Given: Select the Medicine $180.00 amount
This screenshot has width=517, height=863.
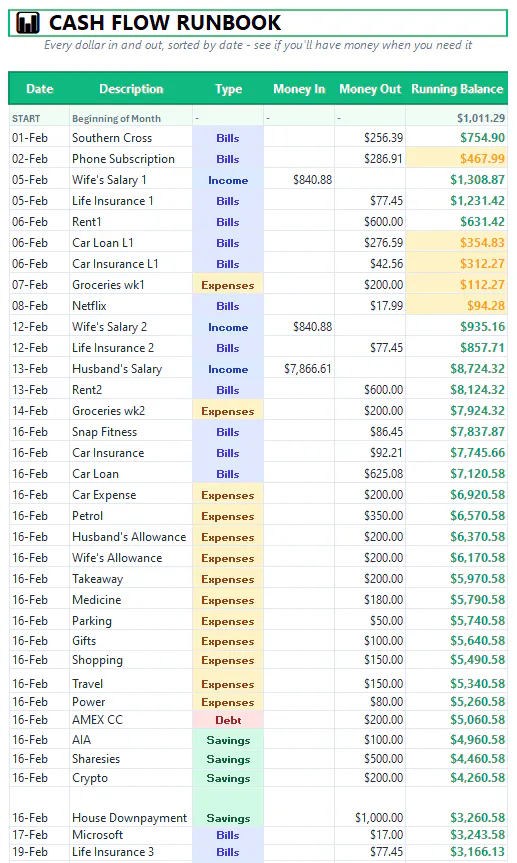Looking at the screenshot, I should (x=370, y=599).
